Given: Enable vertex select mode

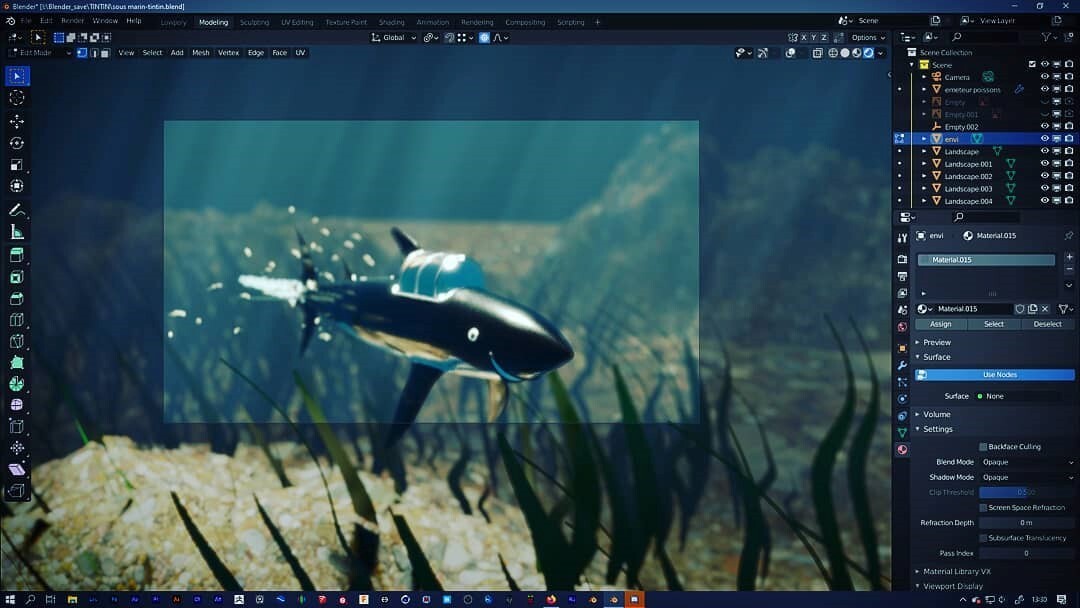Looking at the screenshot, I should click(x=82, y=53).
